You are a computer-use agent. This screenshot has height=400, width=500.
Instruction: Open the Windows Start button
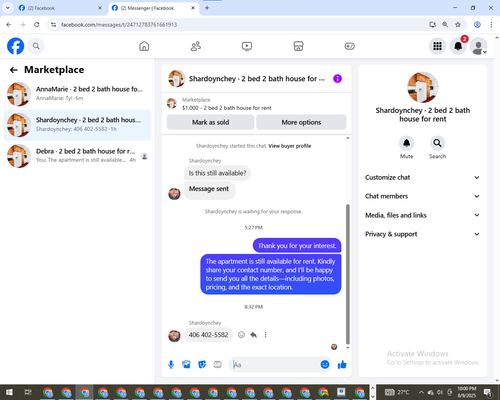(x=9, y=392)
